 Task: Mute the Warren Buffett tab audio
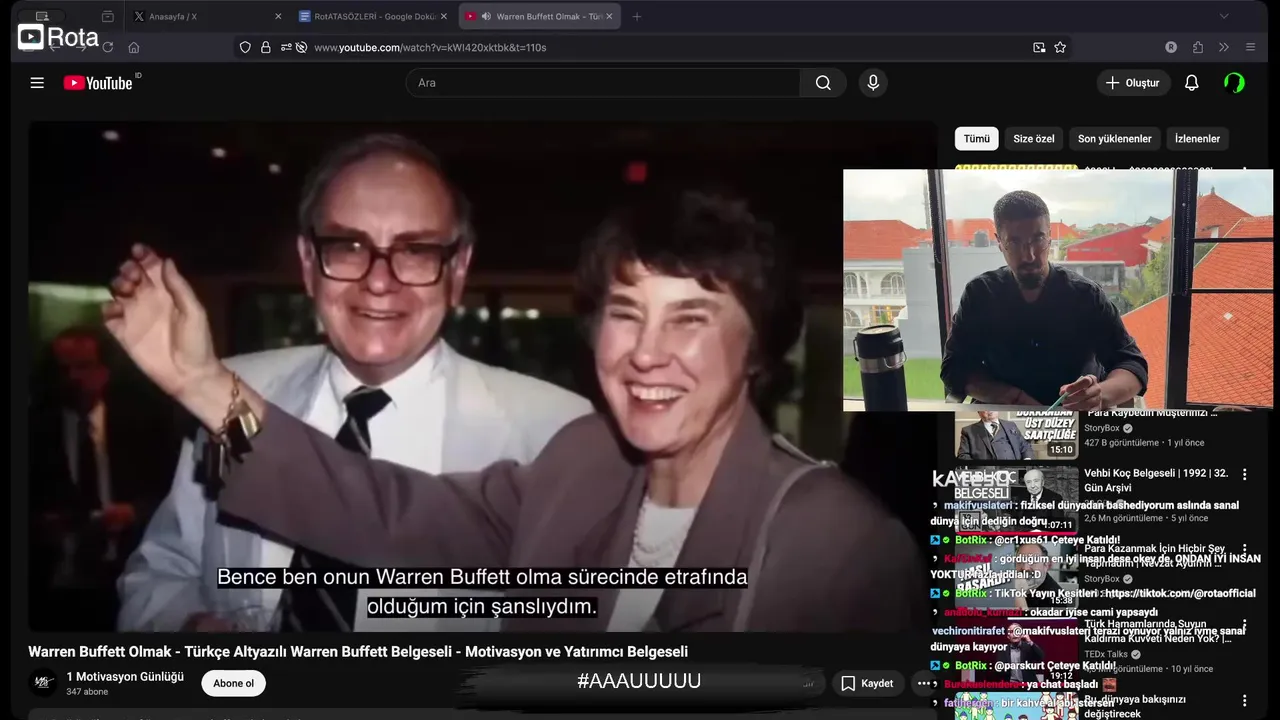click(486, 16)
